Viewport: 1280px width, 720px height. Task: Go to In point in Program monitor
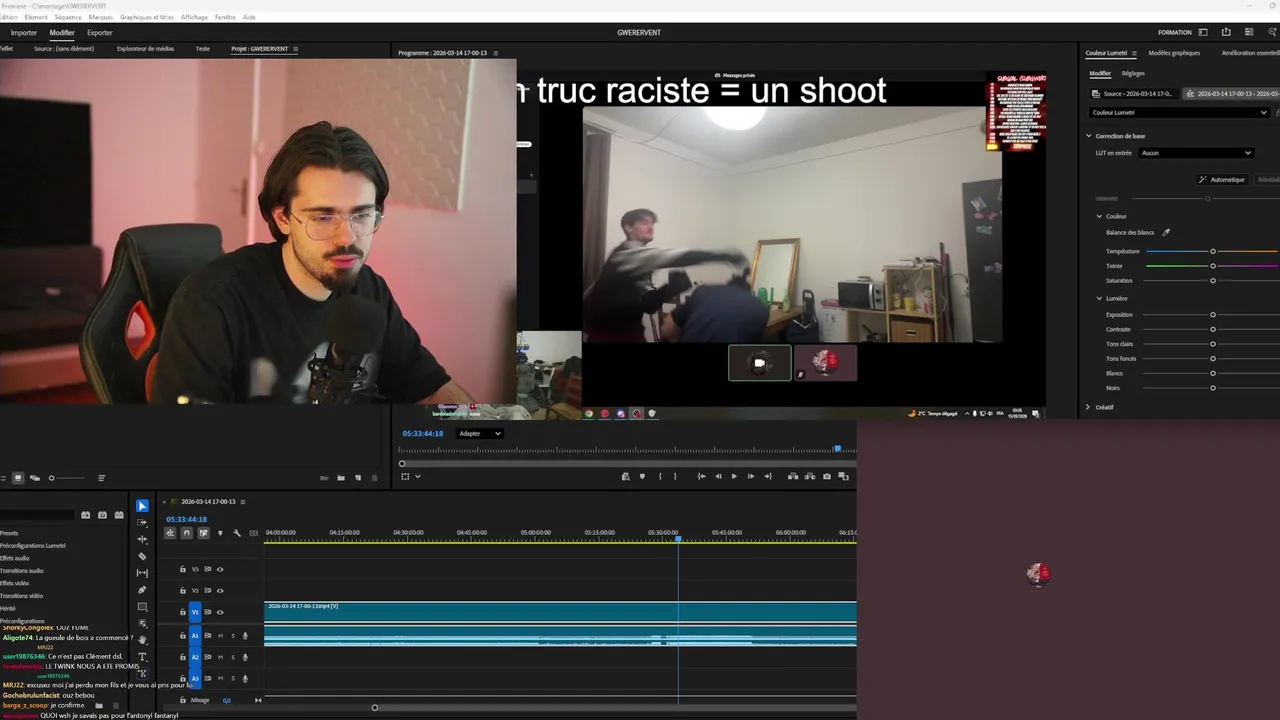tap(701, 476)
